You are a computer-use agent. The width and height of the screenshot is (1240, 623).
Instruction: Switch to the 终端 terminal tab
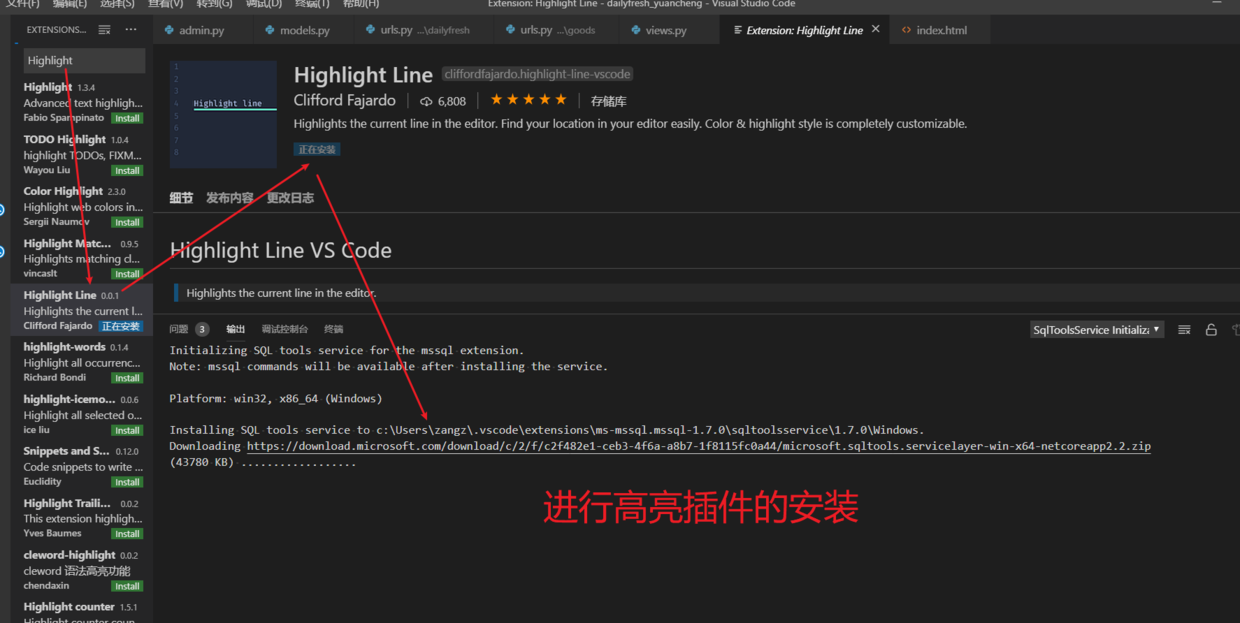tap(334, 329)
